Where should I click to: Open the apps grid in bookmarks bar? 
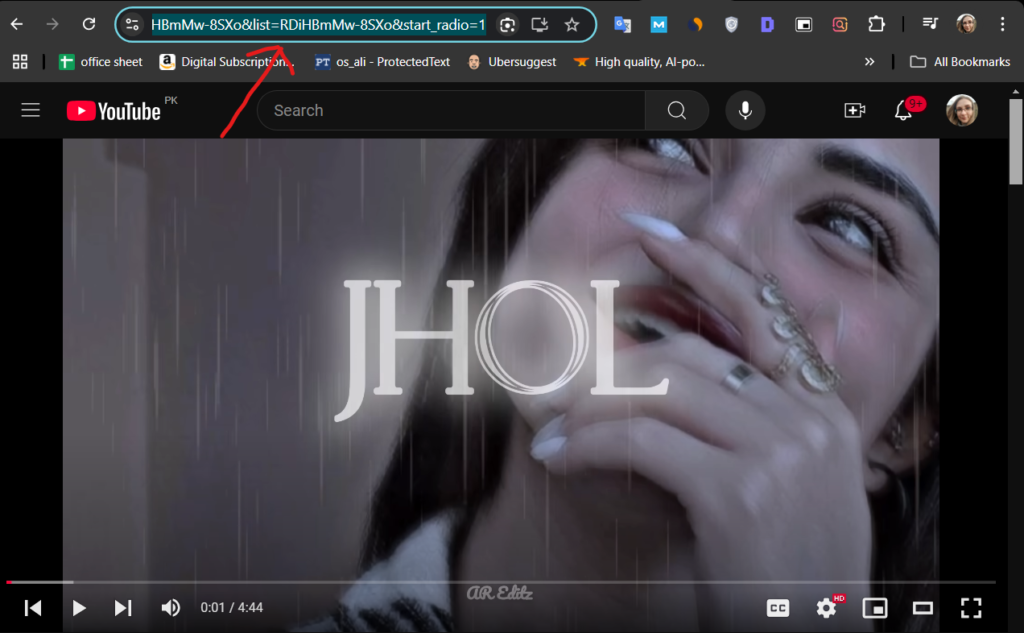click(x=20, y=62)
